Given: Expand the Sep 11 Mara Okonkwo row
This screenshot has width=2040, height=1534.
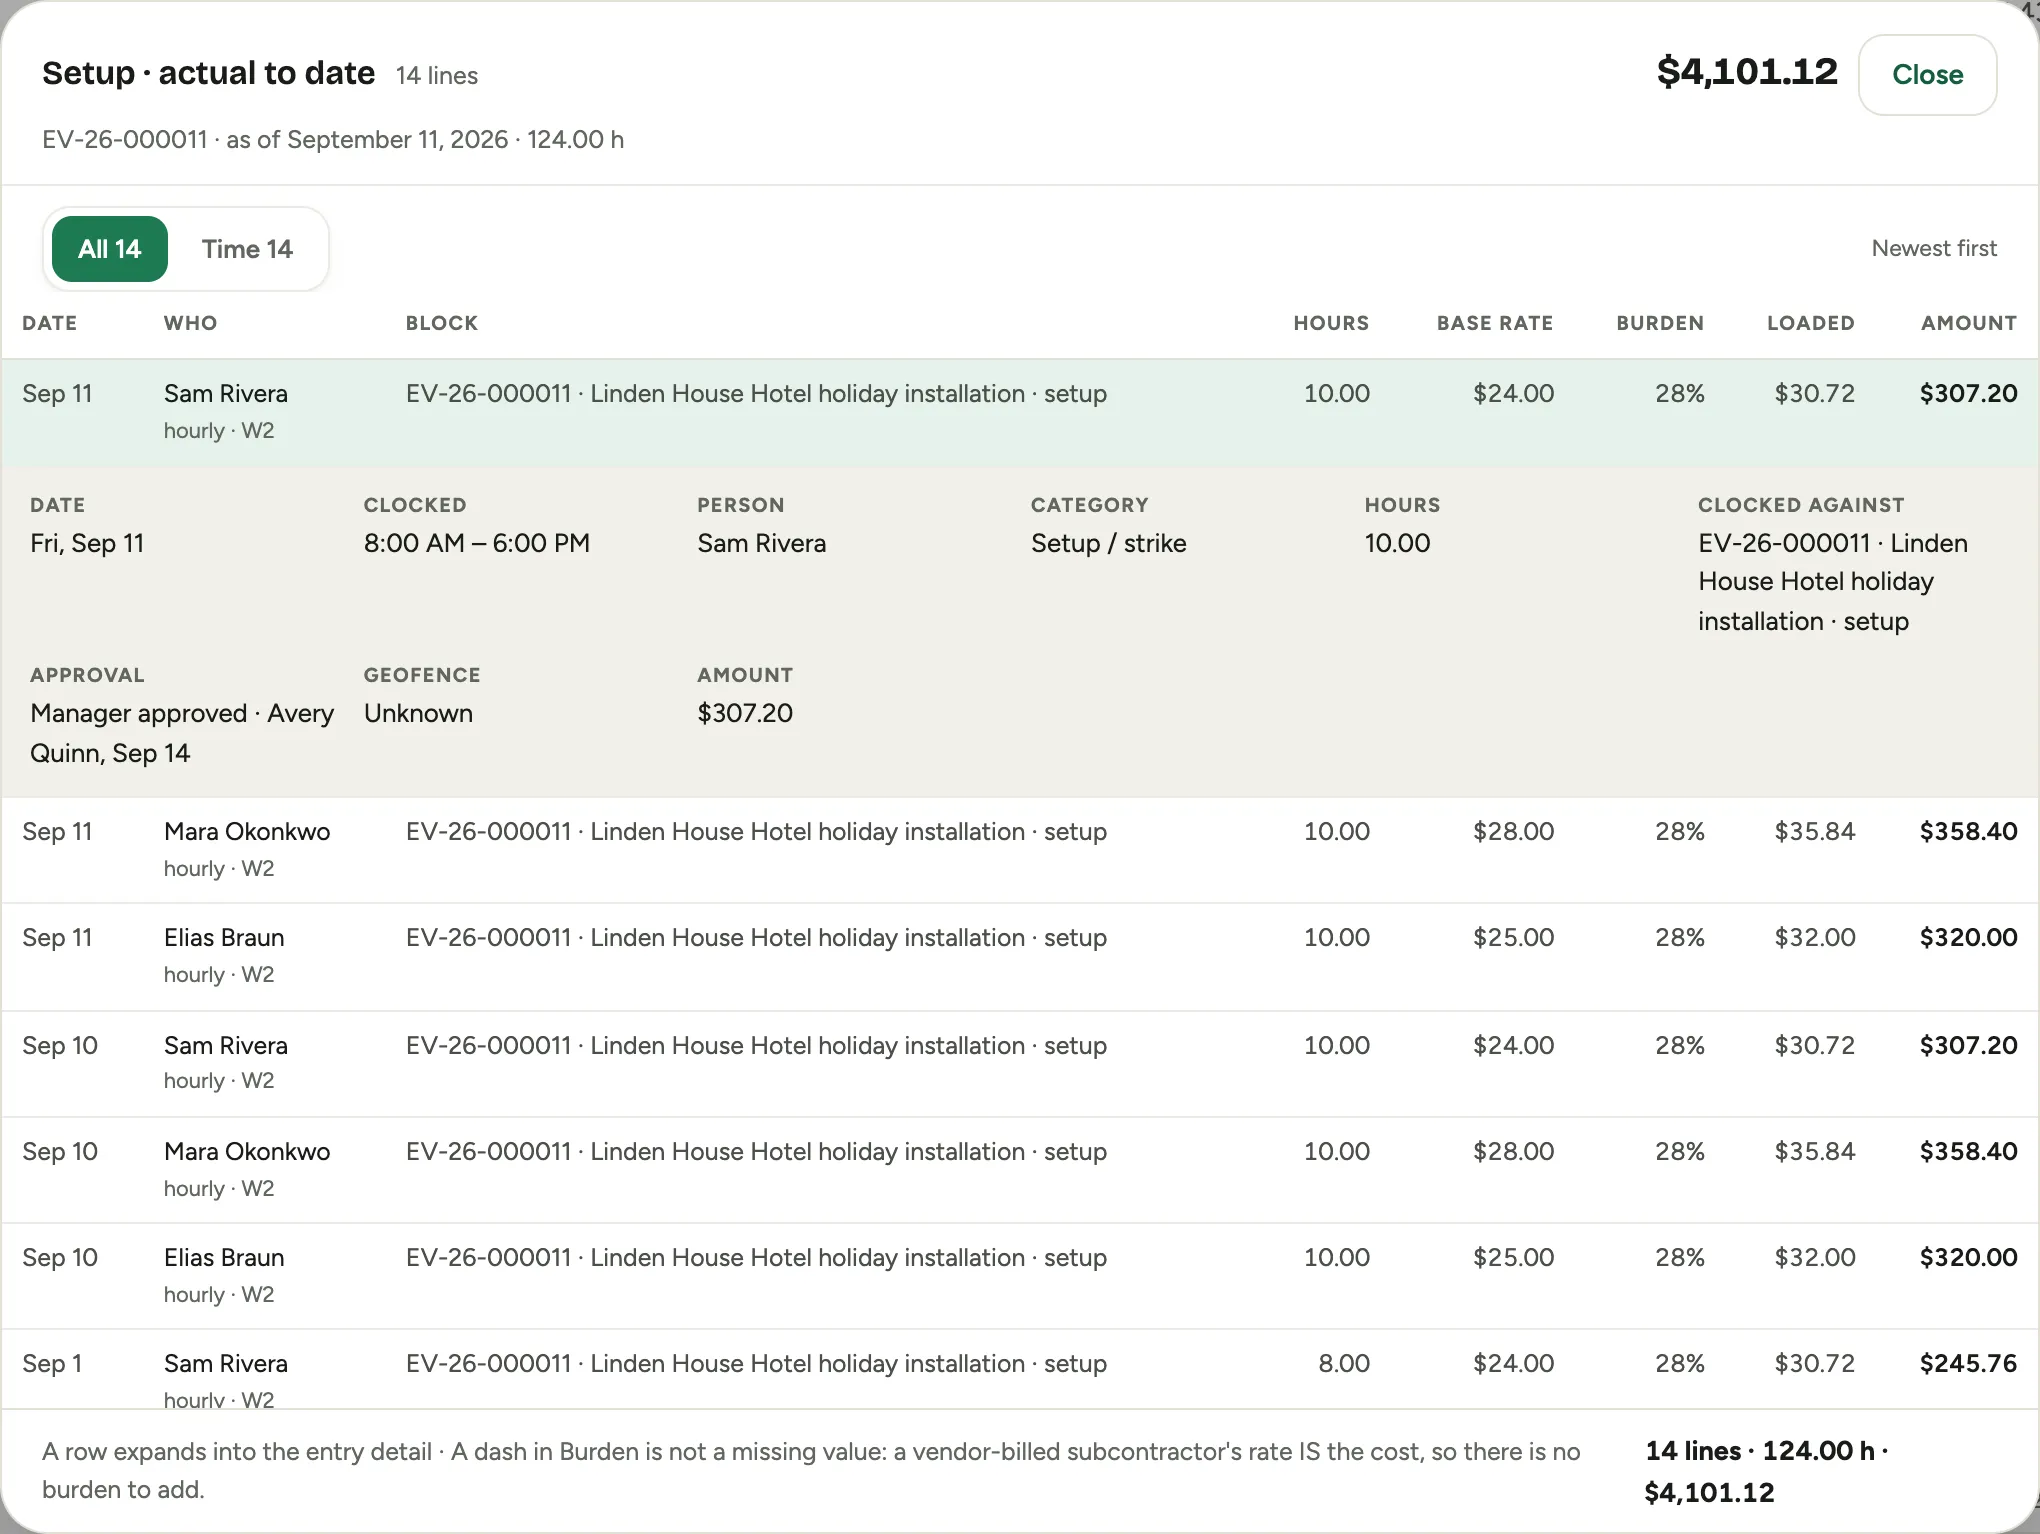Looking at the screenshot, I should click(x=1020, y=850).
